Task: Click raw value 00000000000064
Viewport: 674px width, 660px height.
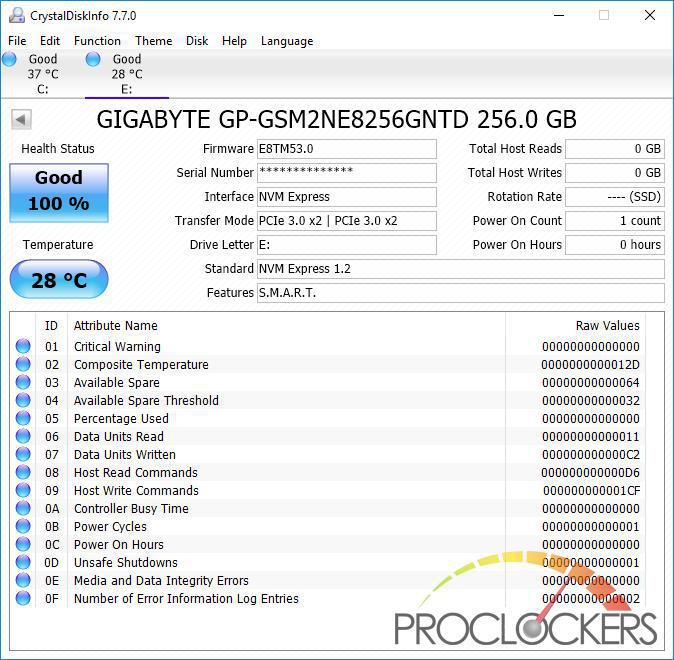Action: [x=591, y=383]
